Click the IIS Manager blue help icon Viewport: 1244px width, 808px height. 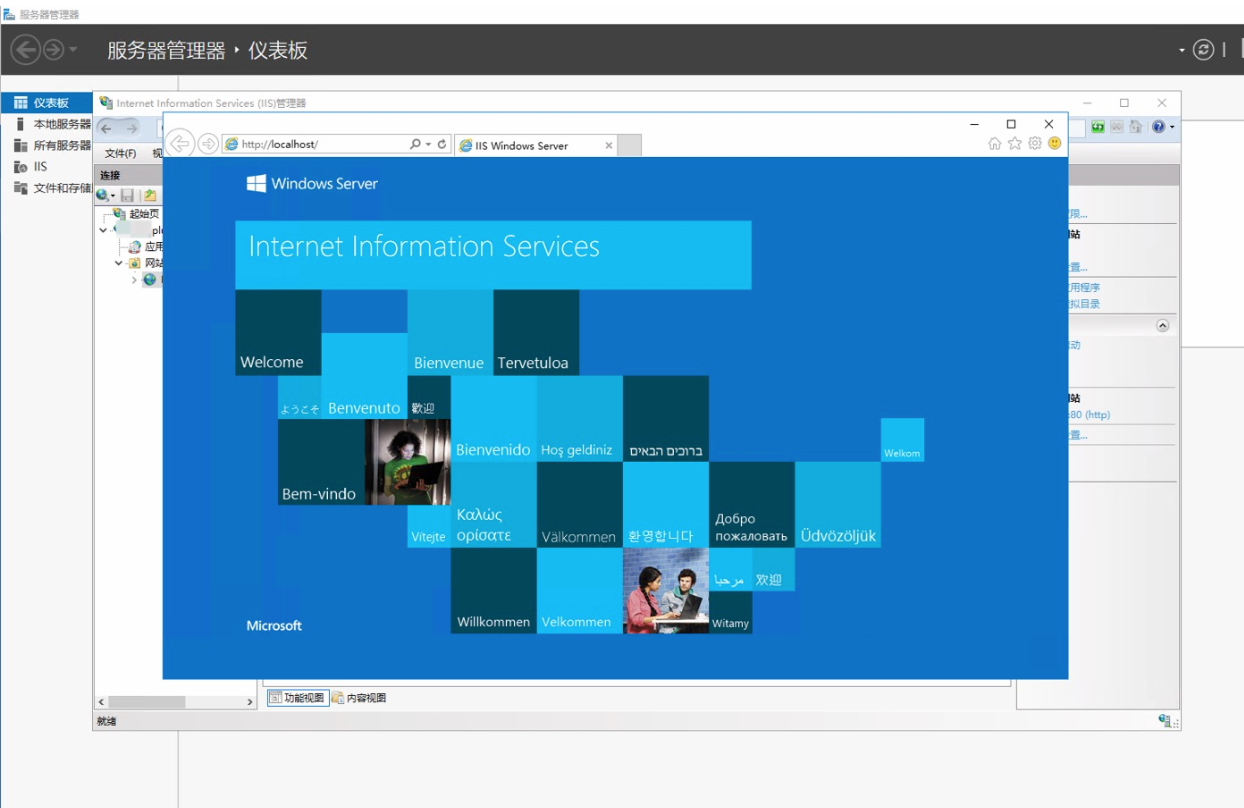(x=1158, y=127)
